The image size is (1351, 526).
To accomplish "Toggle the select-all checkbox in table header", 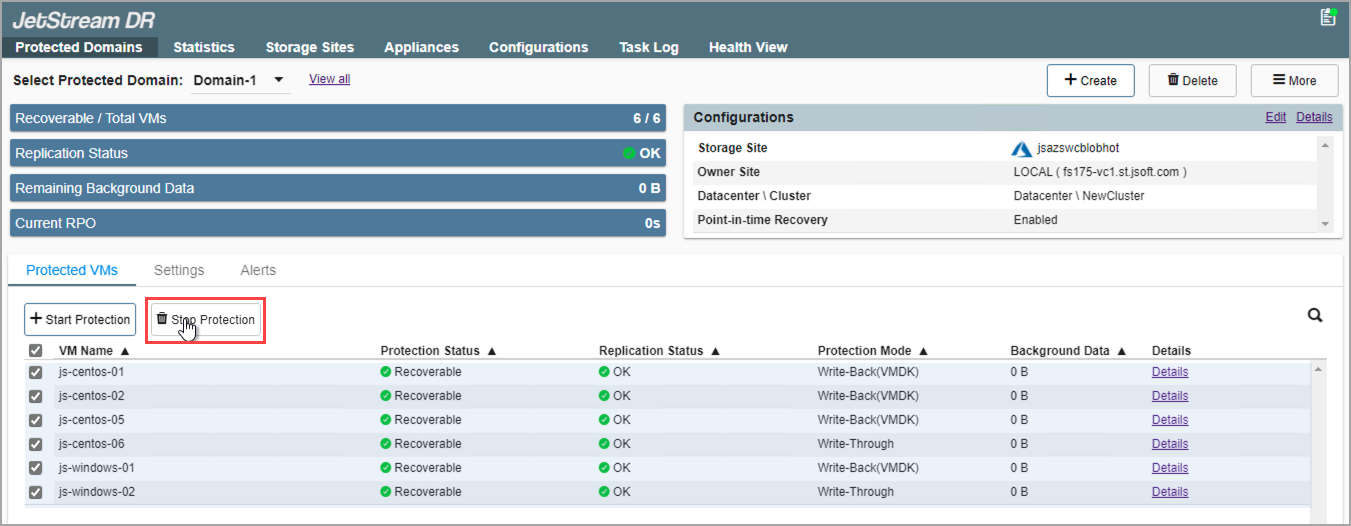I will coord(36,351).
